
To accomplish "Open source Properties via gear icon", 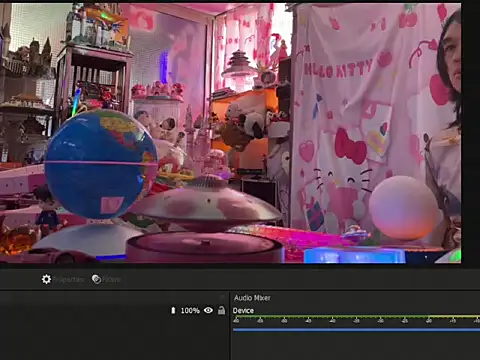I will point(46,279).
